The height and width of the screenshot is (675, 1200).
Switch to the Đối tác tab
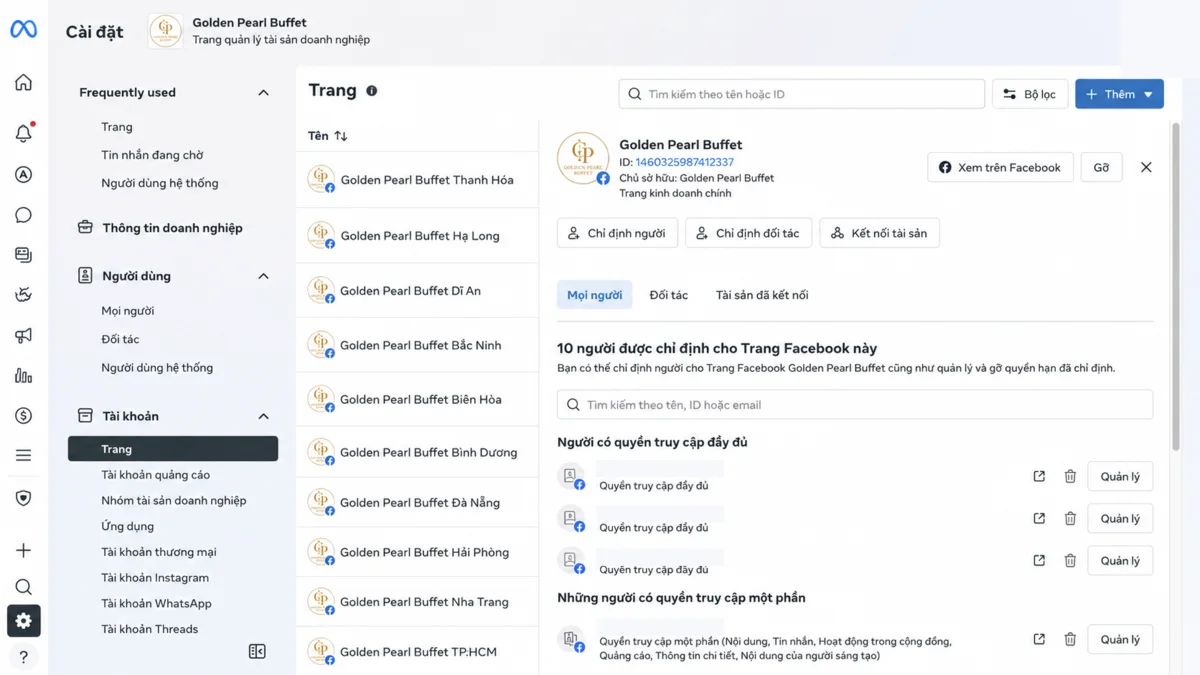click(x=668, y=295)
